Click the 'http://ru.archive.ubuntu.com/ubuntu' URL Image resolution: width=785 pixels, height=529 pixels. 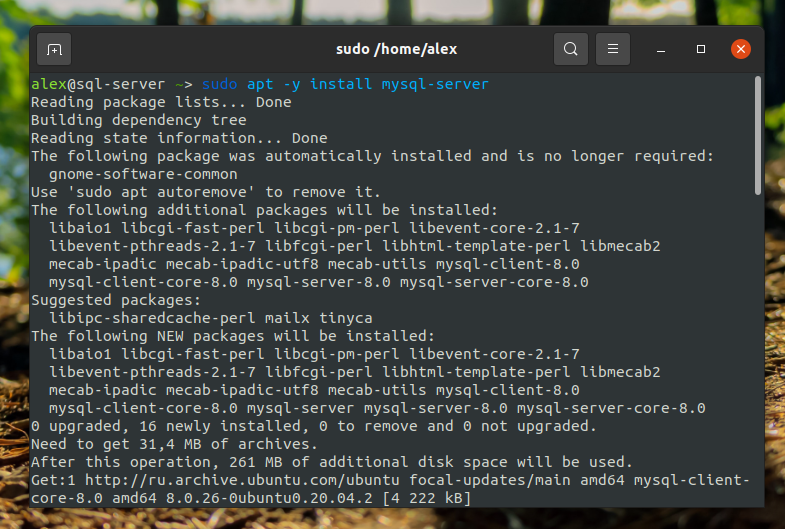(242, 480)
